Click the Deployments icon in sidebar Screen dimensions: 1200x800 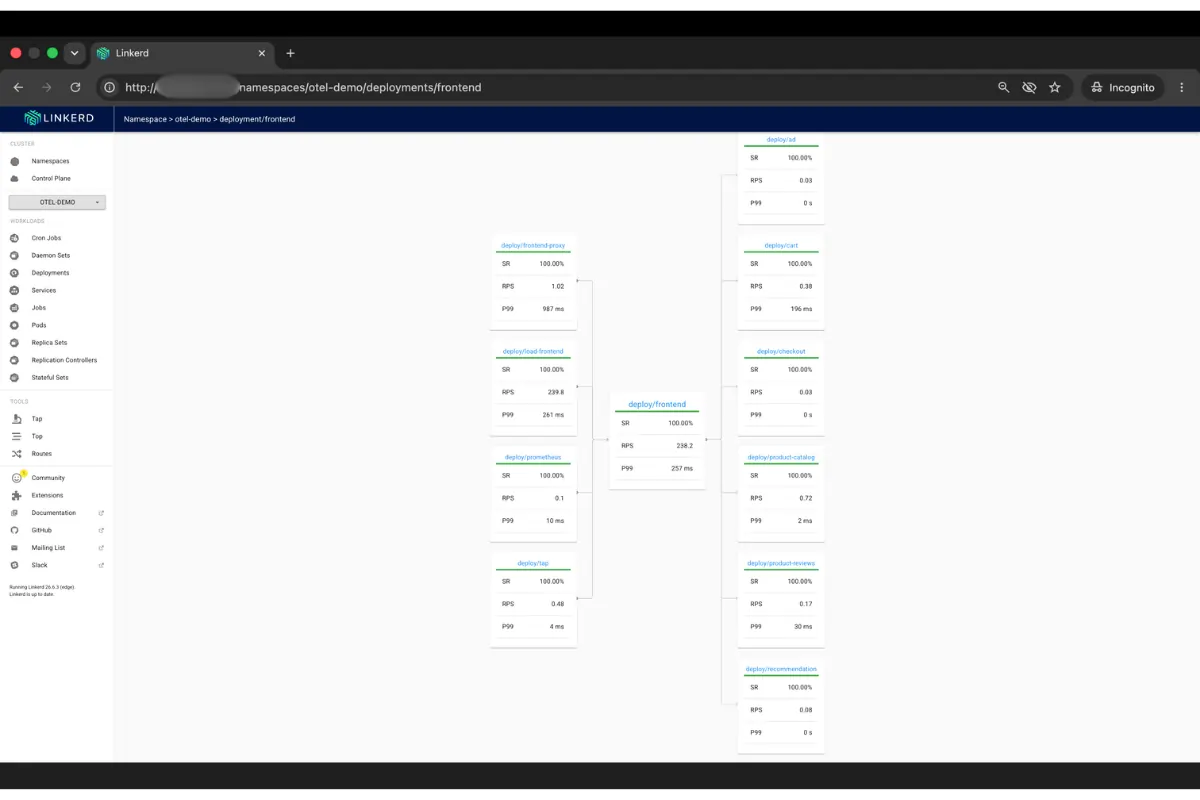pyautogui.click(x=15, y=273)
